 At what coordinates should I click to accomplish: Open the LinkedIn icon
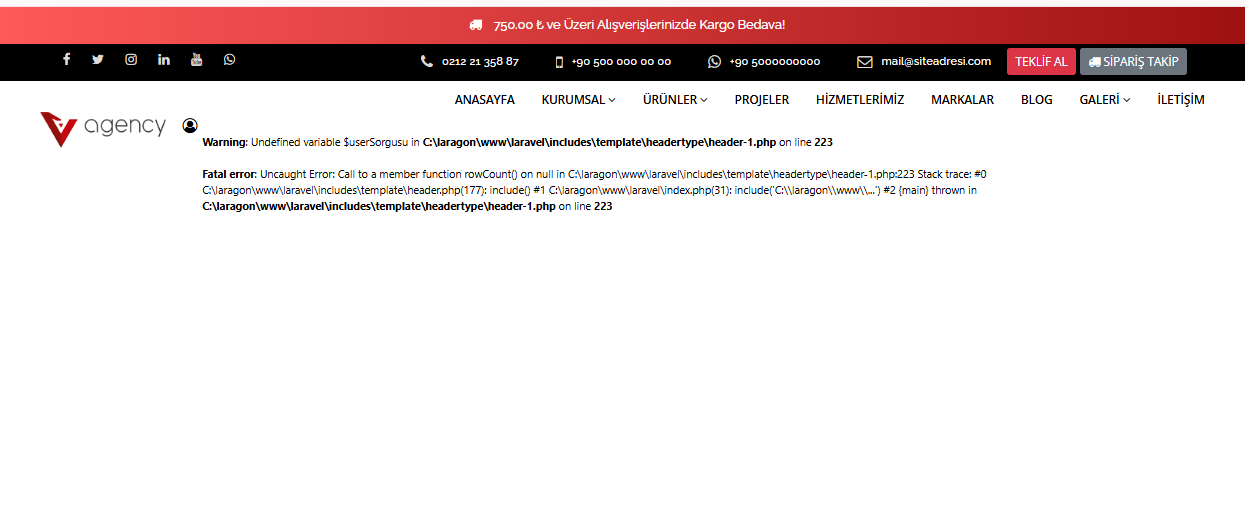(x=164, y=60)
